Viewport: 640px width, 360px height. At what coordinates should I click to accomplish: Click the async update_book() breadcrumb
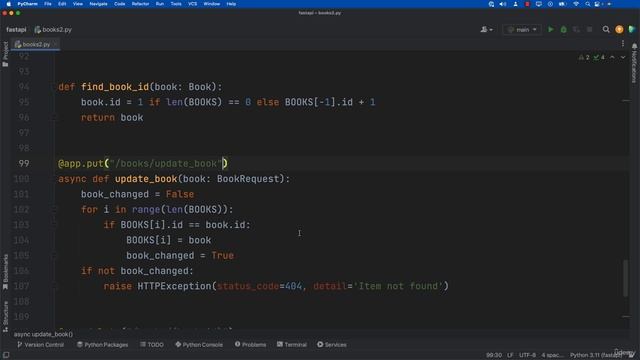(43, 334)
